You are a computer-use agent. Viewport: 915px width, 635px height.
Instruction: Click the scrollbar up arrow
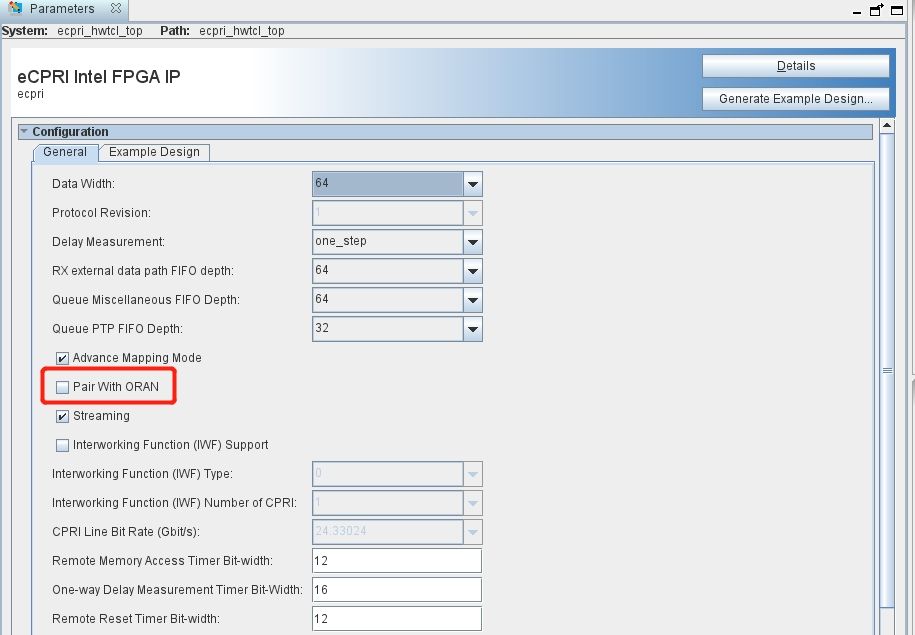coord(887,125)
